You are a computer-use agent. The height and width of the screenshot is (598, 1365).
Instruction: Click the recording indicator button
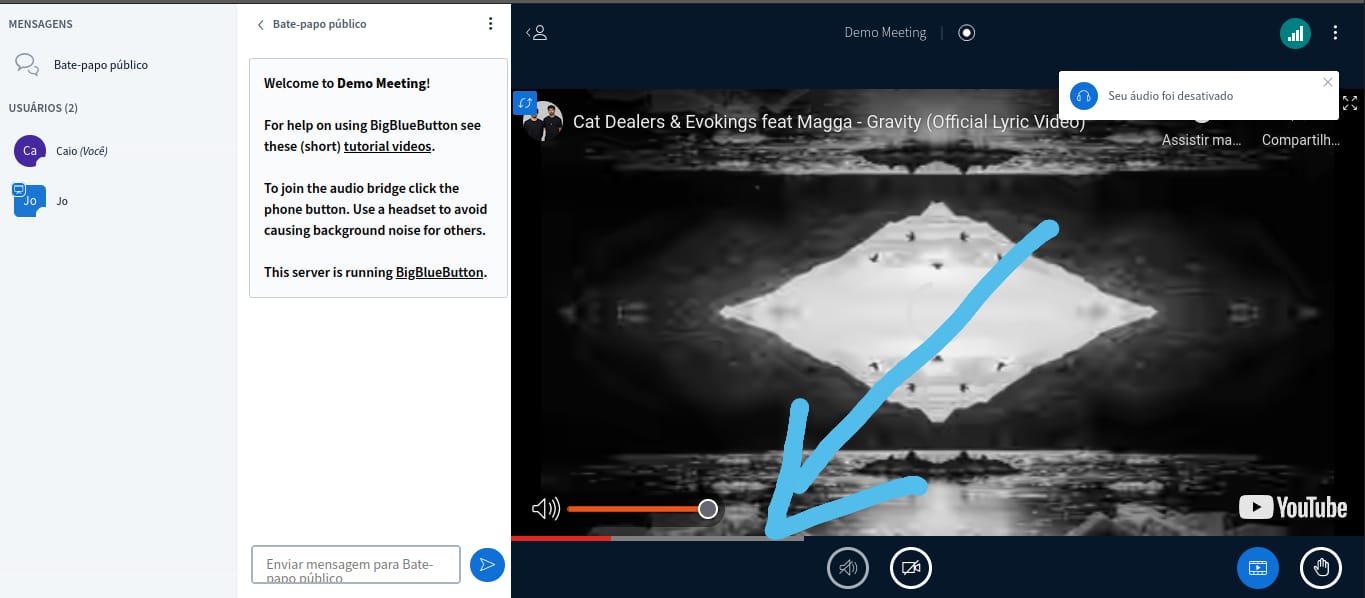tap(966, 33)
